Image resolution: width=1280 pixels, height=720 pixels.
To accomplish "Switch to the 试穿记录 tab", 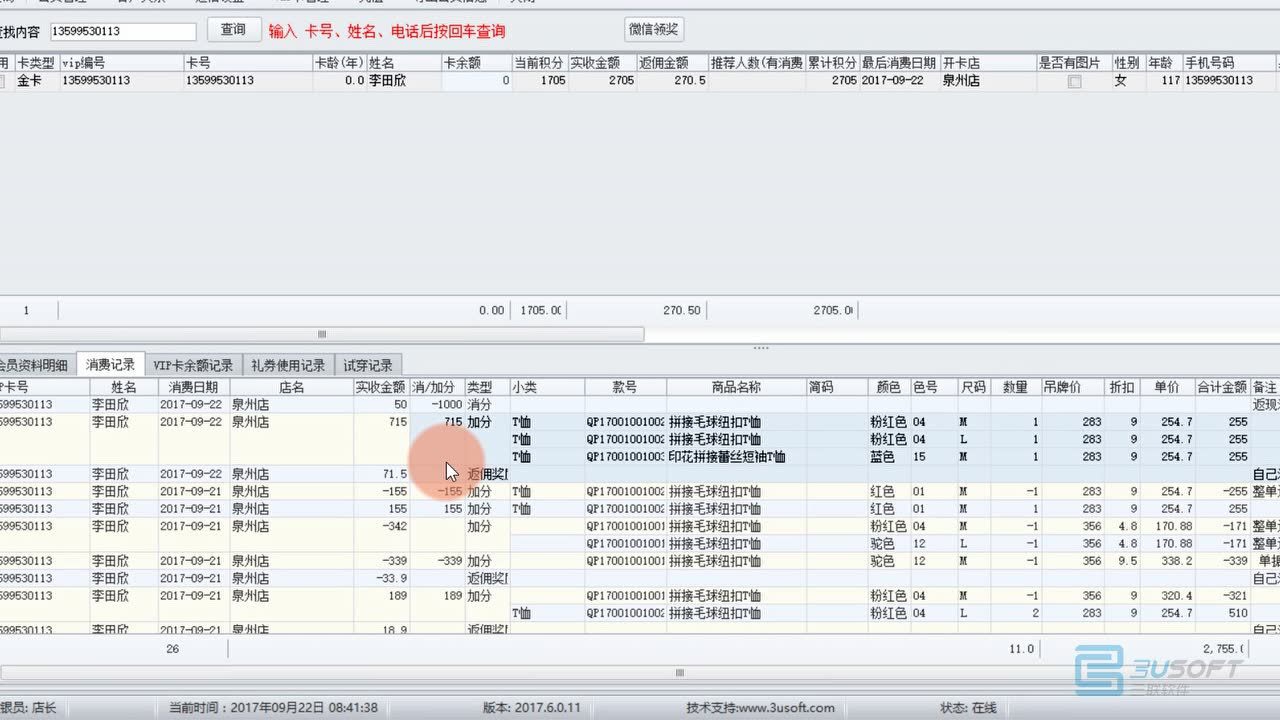I will (368, 365).
